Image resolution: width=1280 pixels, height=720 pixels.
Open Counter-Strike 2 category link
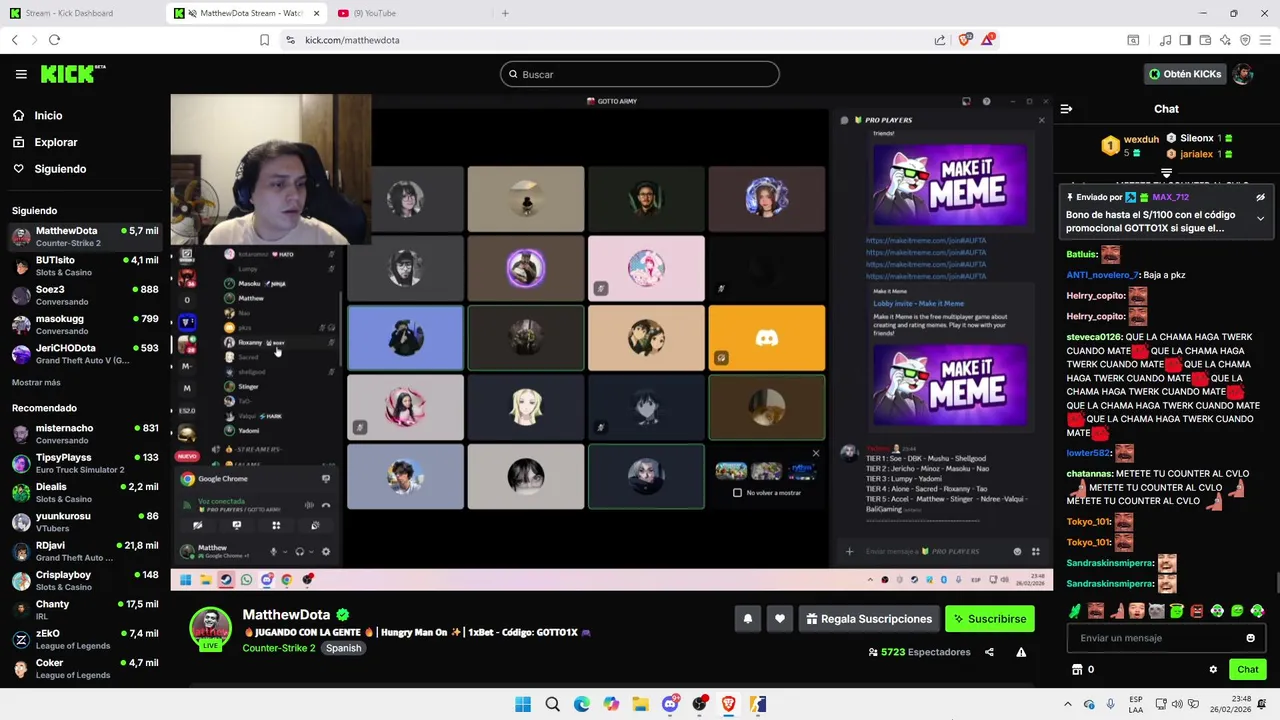coord(278,648)
